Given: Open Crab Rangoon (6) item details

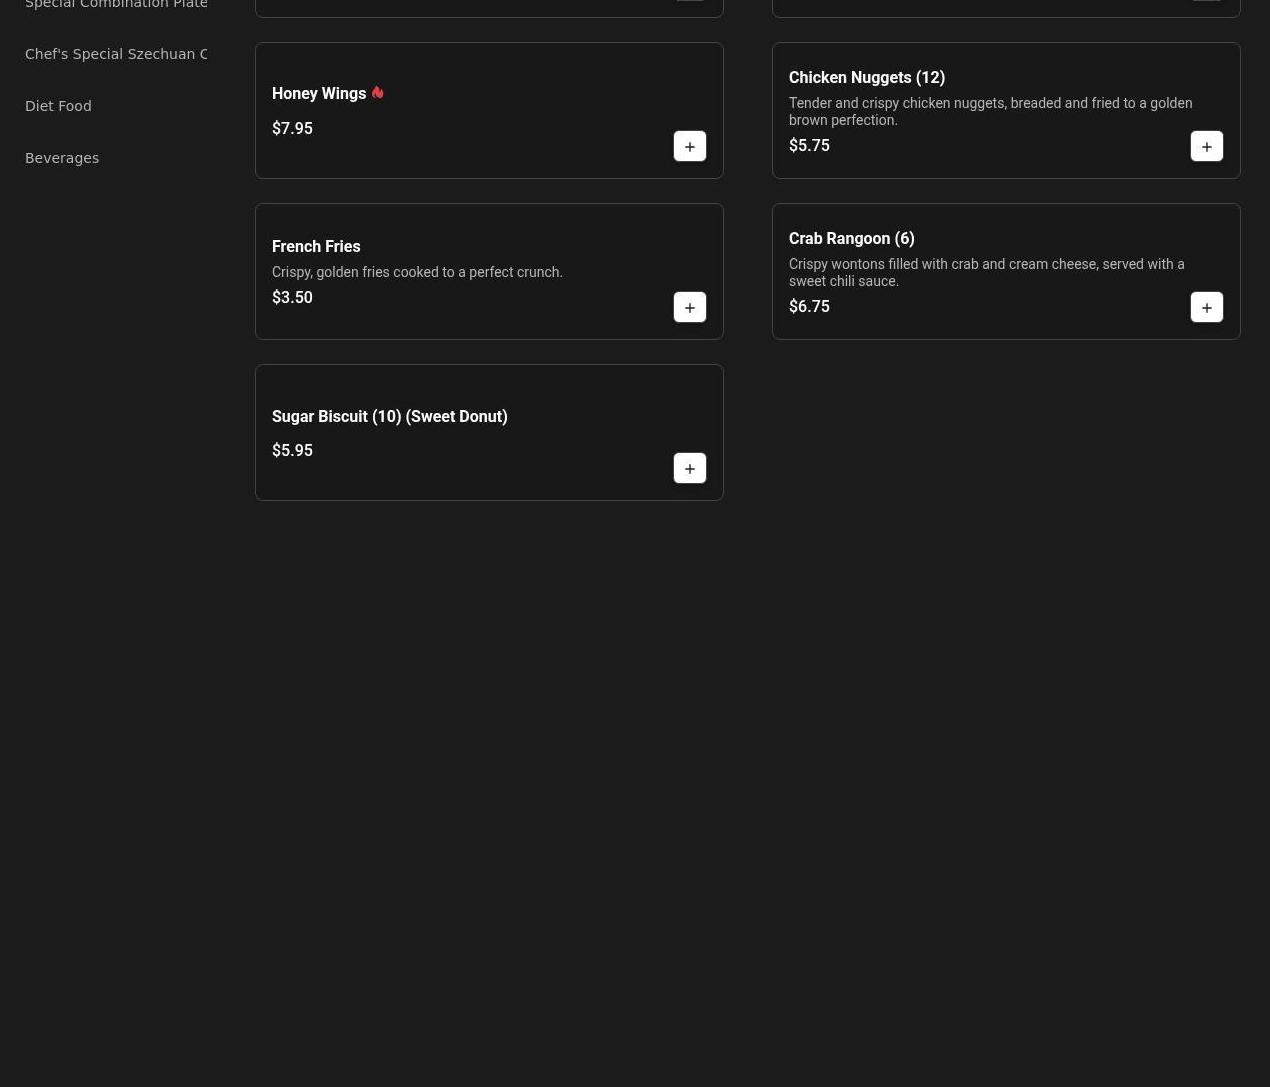Looking at the screenshot, I should (x=851, y=238).
